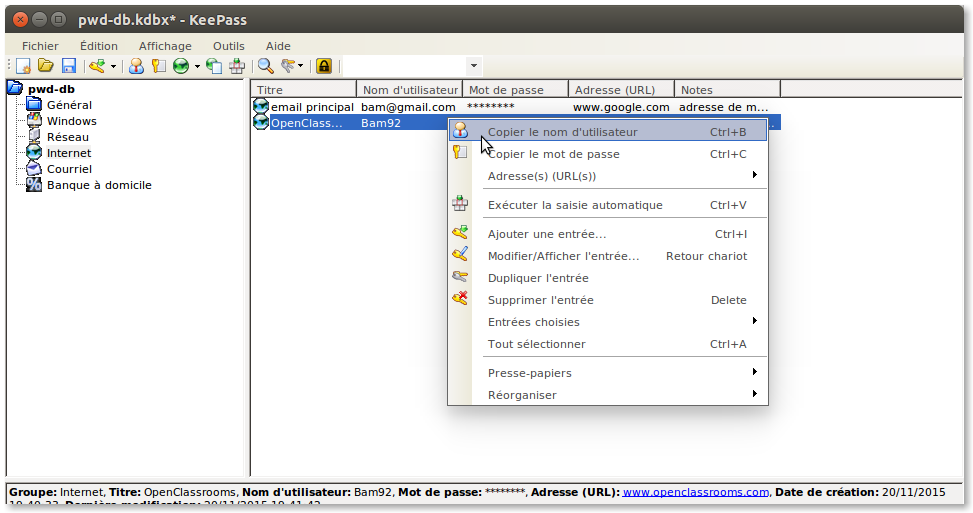Viewport: 973px width, 513px height.
Task: Click the Find magnifier toolbar icon
Action: [x=266, y=66]
